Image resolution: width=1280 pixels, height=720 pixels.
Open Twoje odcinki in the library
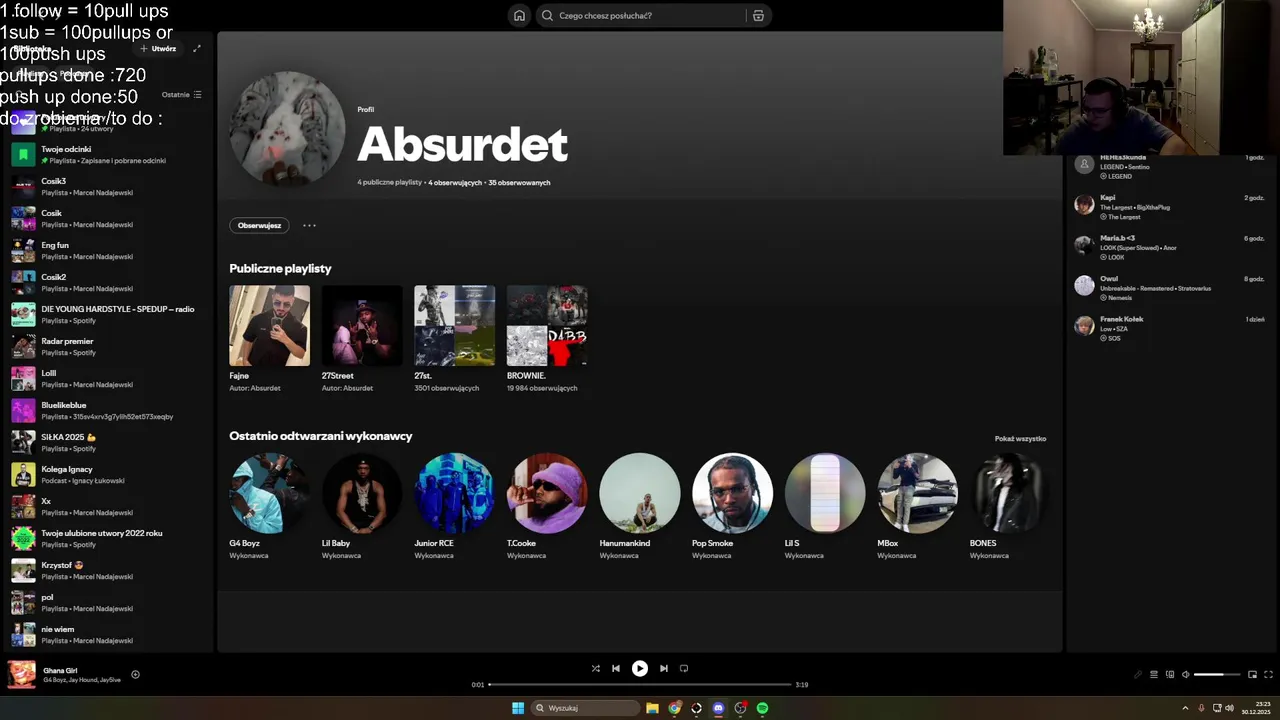point(108,154)
